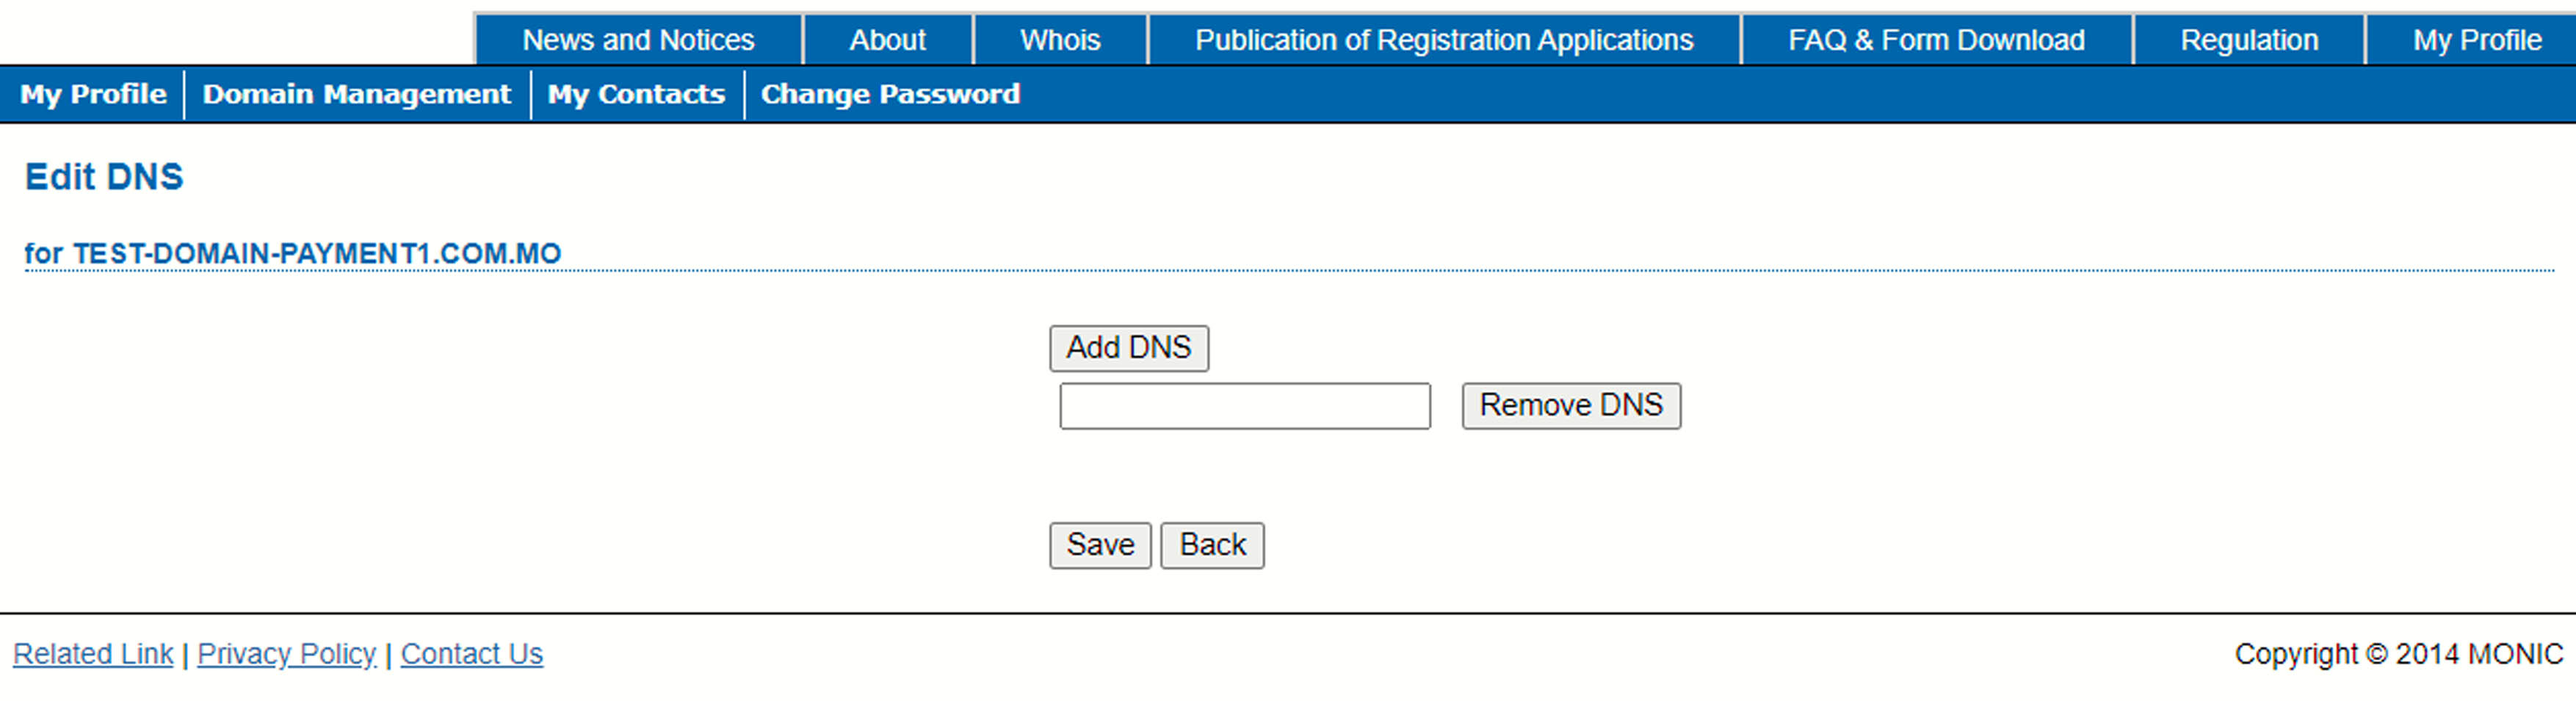2576x701 pixels.
Task: Save the DNS changes
Action: 1099,545
